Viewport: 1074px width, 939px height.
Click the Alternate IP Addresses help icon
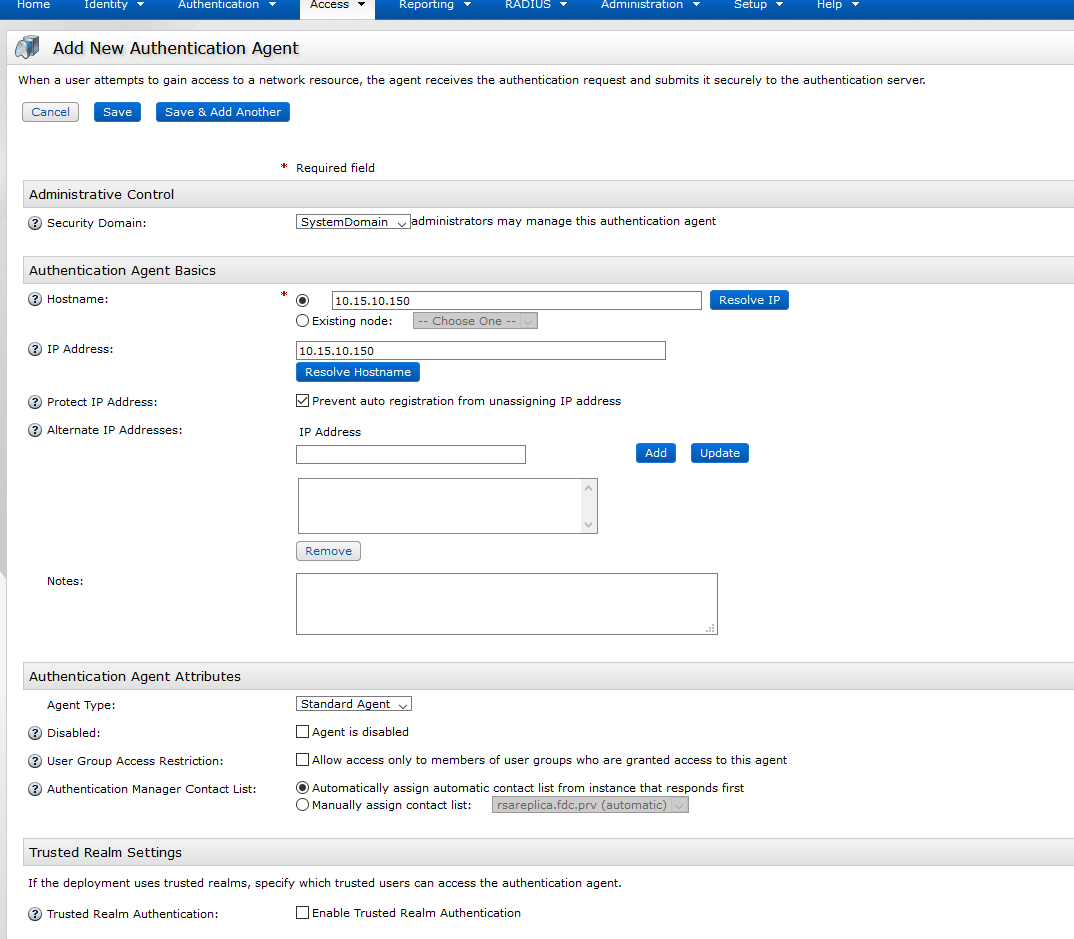coord(36,430)
